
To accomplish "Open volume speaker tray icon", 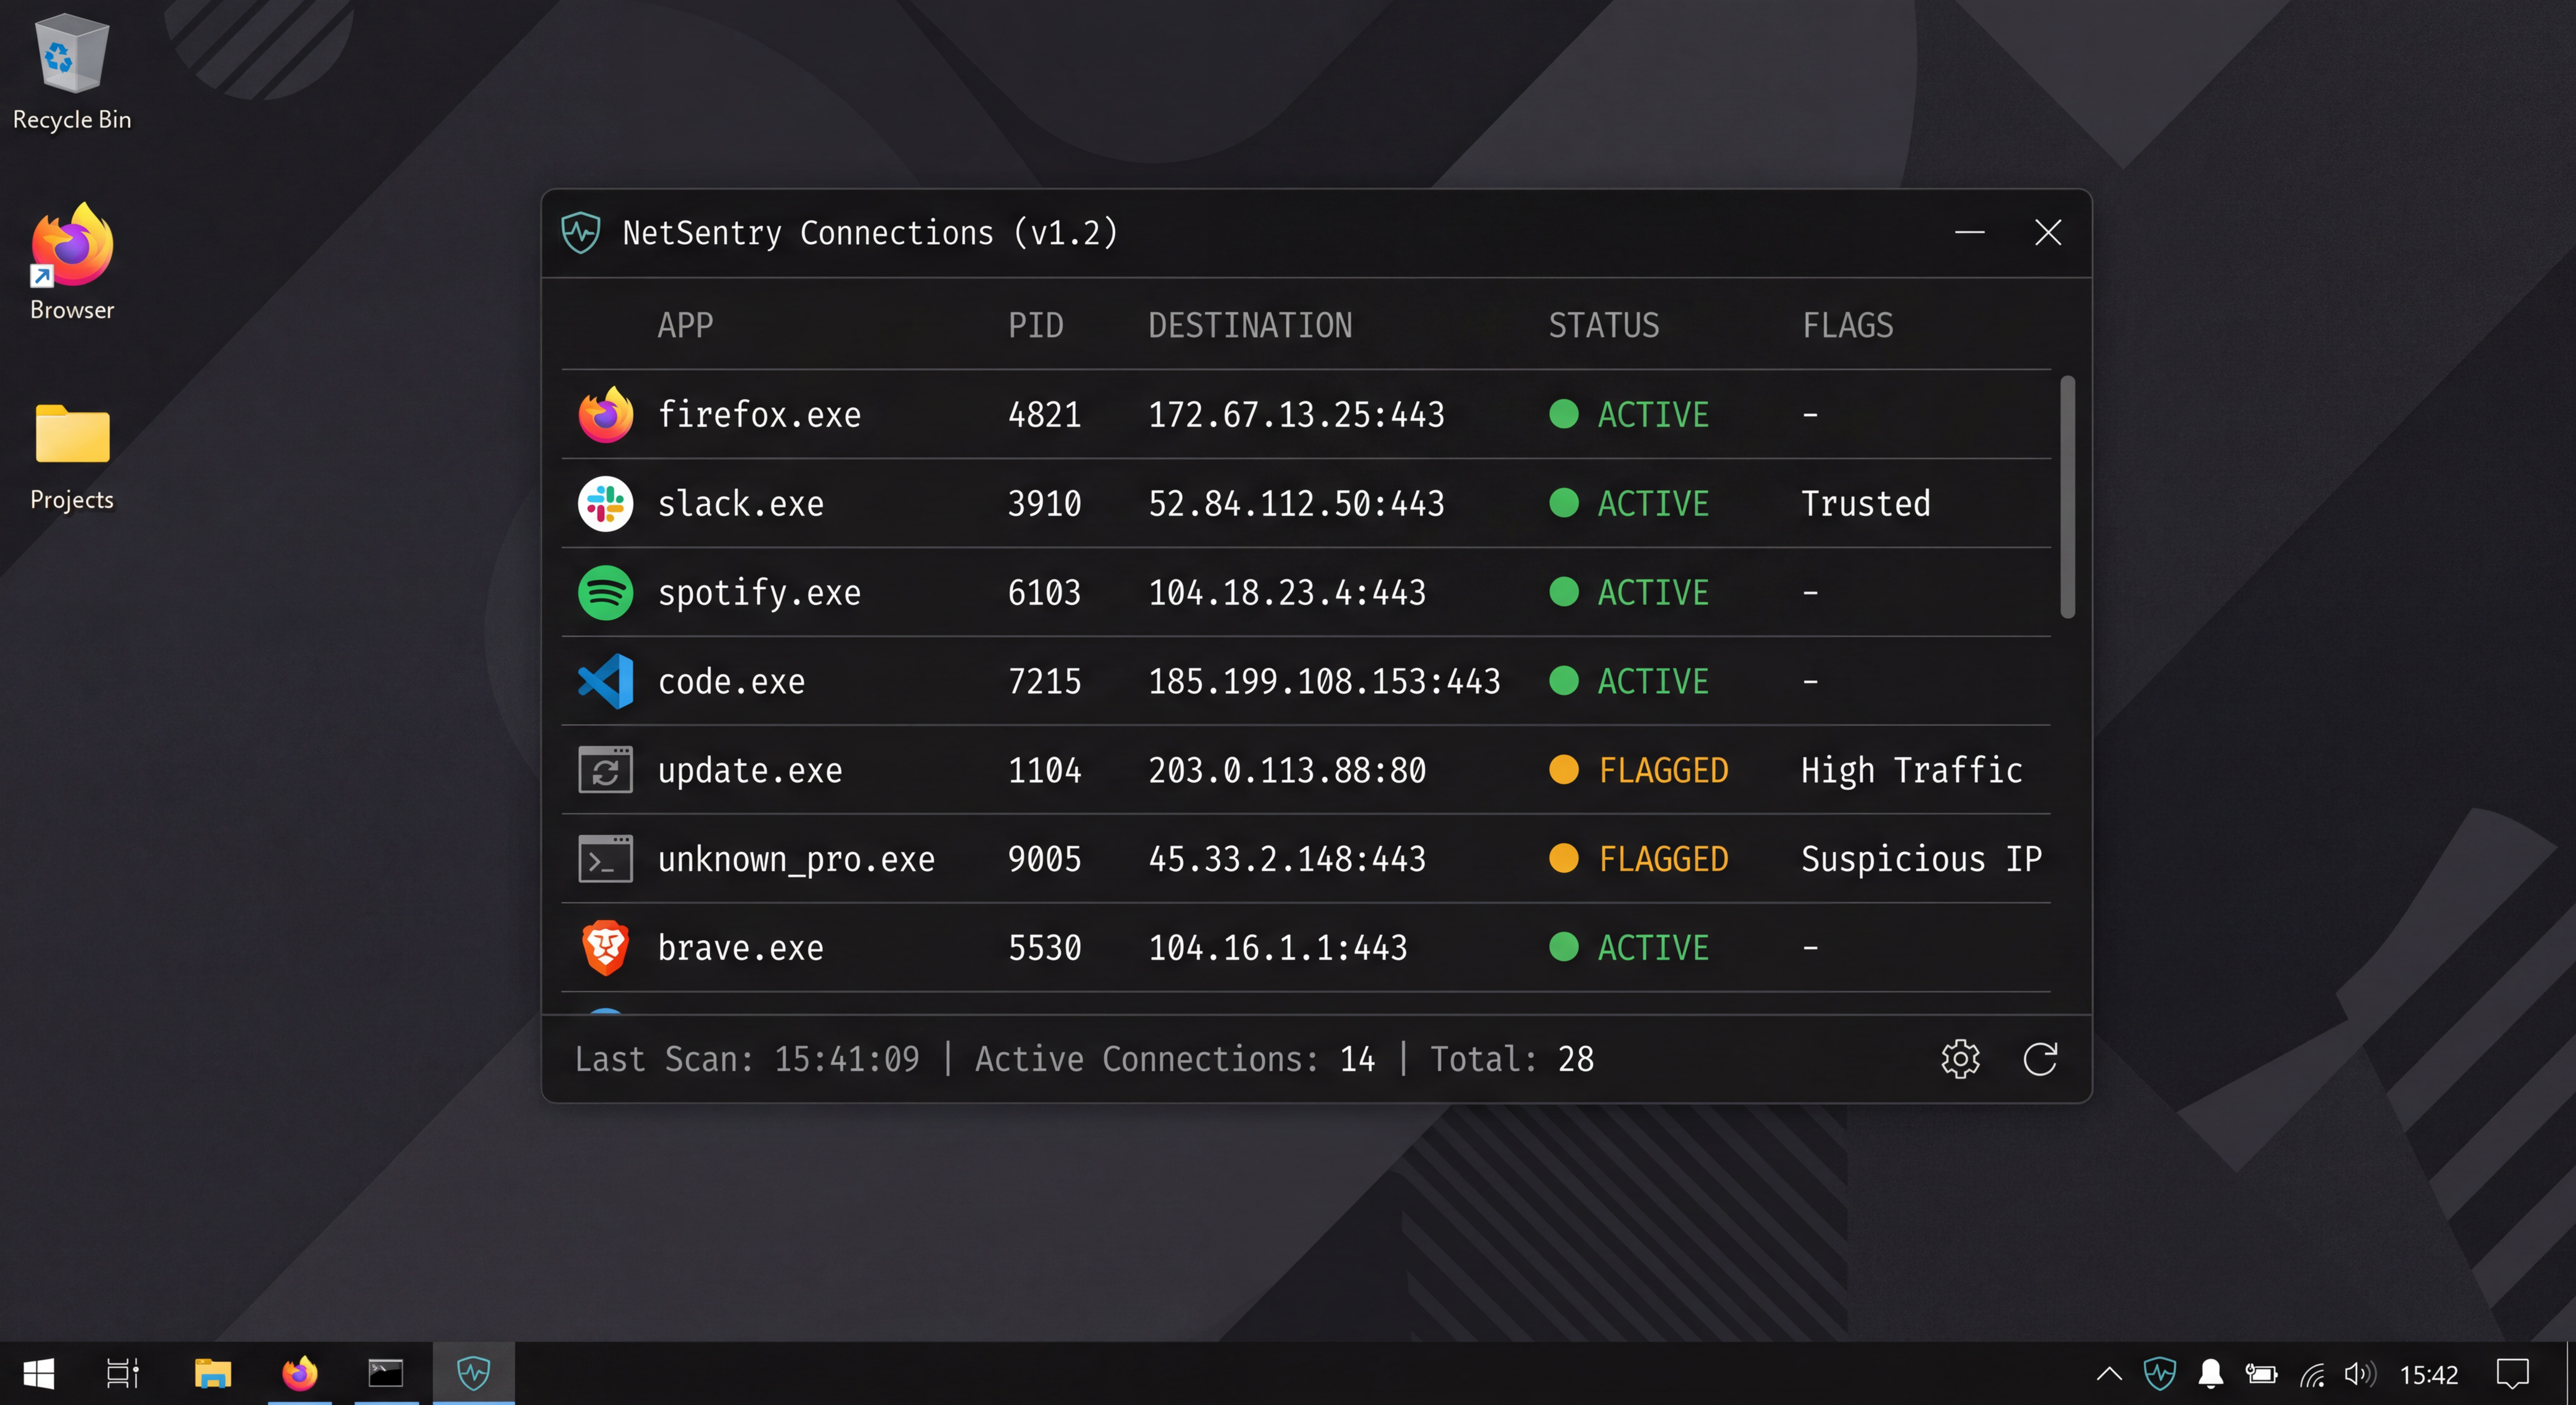I will 2360,1374.
